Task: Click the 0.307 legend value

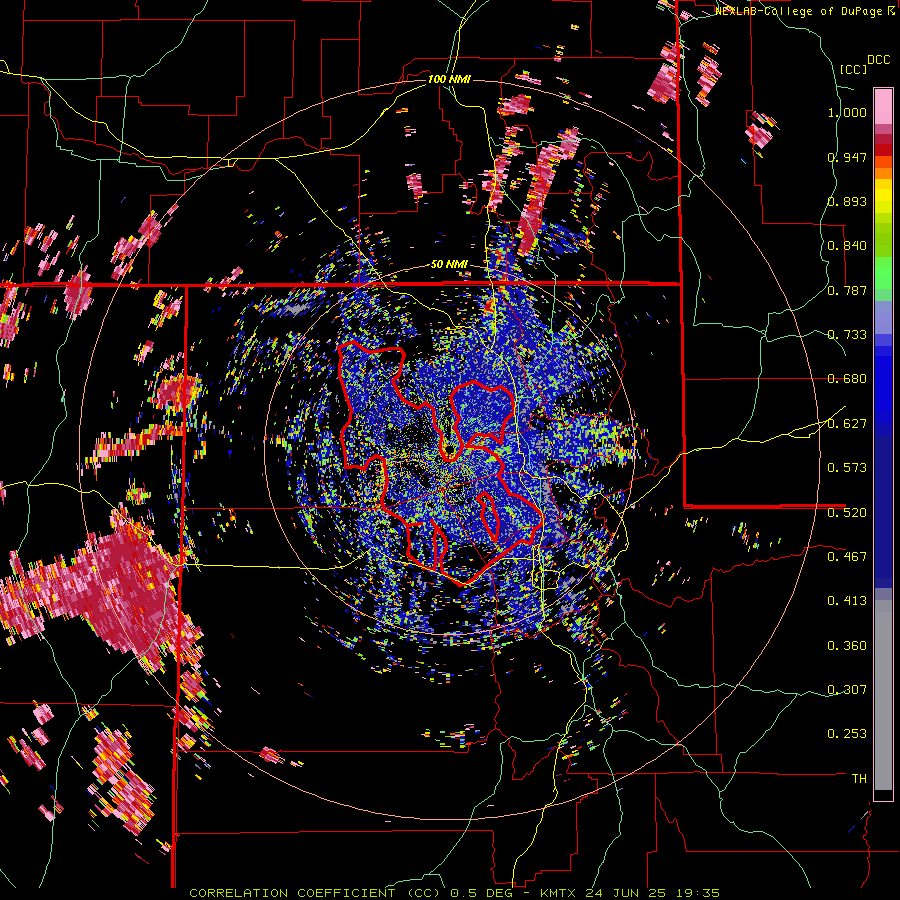Action: click(847, 690)
